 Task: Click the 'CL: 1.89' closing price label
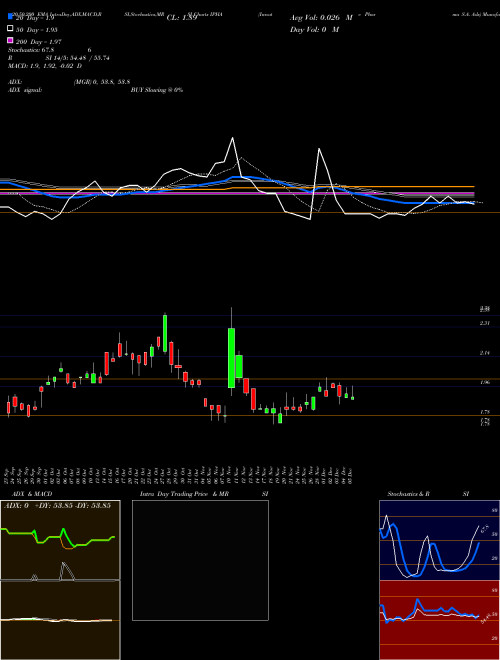point(182,18)
